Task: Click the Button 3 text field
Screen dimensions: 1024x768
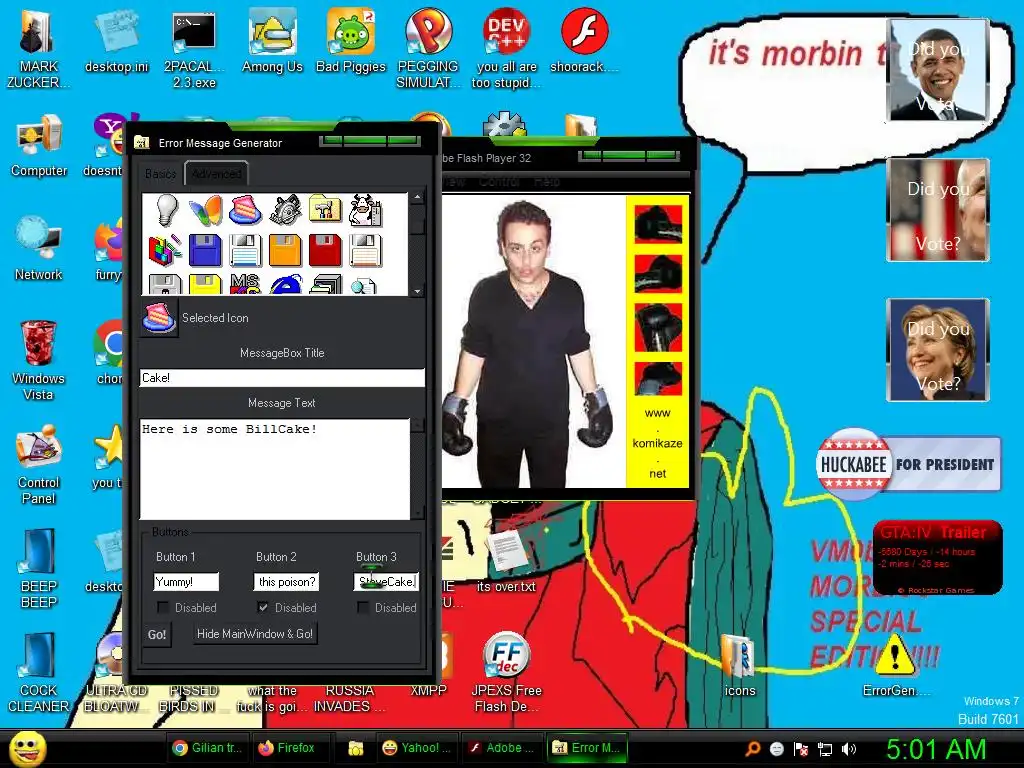Action: pos(386,581)
